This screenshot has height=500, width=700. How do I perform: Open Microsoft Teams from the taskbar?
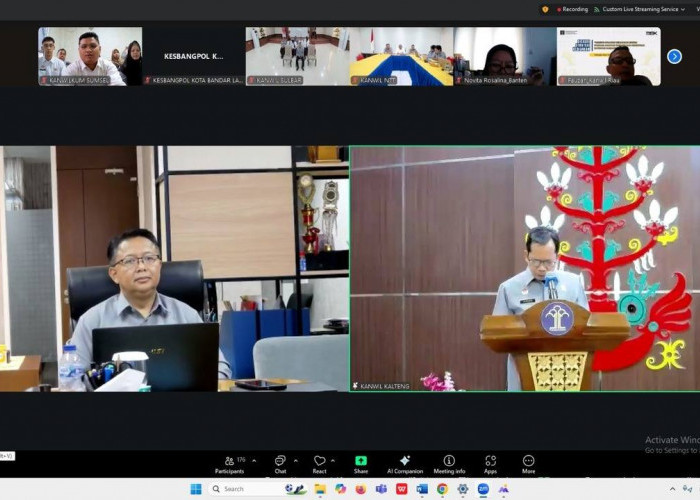coord(381,489)
